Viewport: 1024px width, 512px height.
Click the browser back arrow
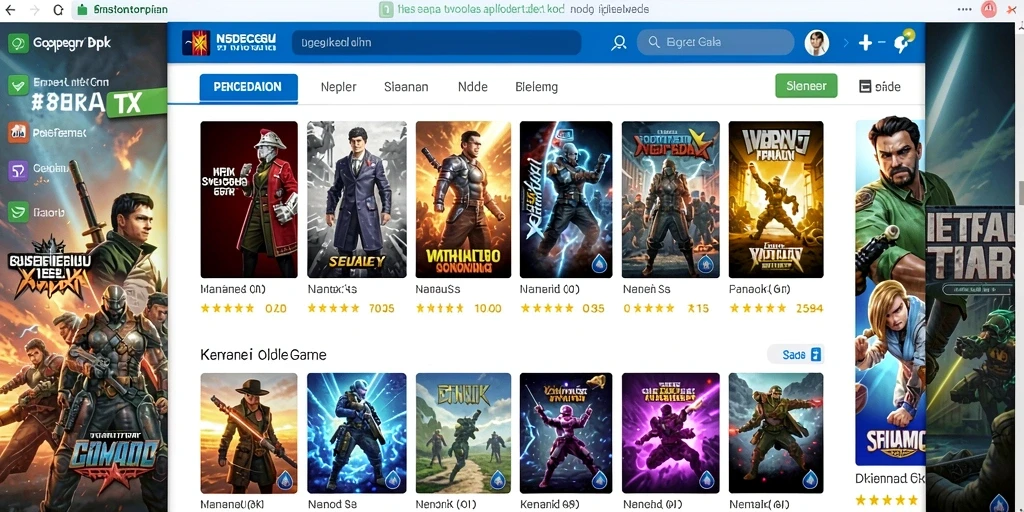pyautogui.click(x=10, y=10)
